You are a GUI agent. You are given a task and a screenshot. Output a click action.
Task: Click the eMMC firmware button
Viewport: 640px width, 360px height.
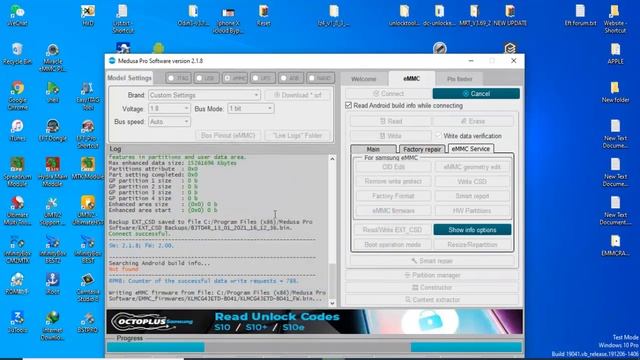click(x=393, y=211)
